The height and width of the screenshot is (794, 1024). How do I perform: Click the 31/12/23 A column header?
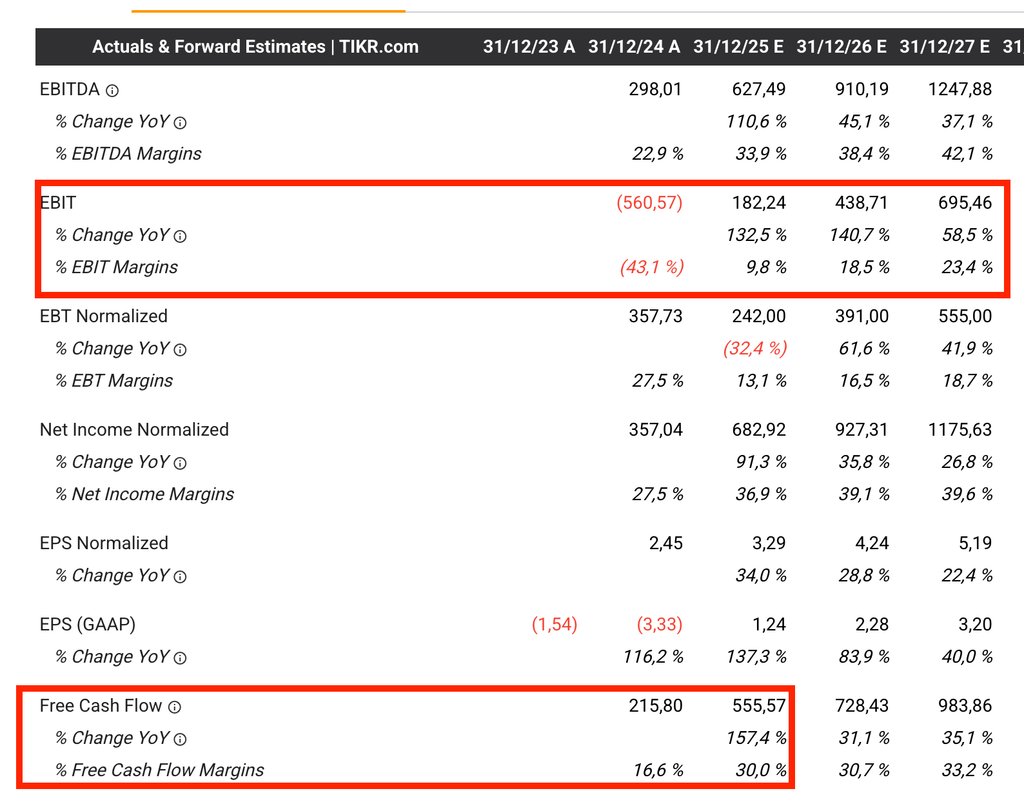[529, 47]
